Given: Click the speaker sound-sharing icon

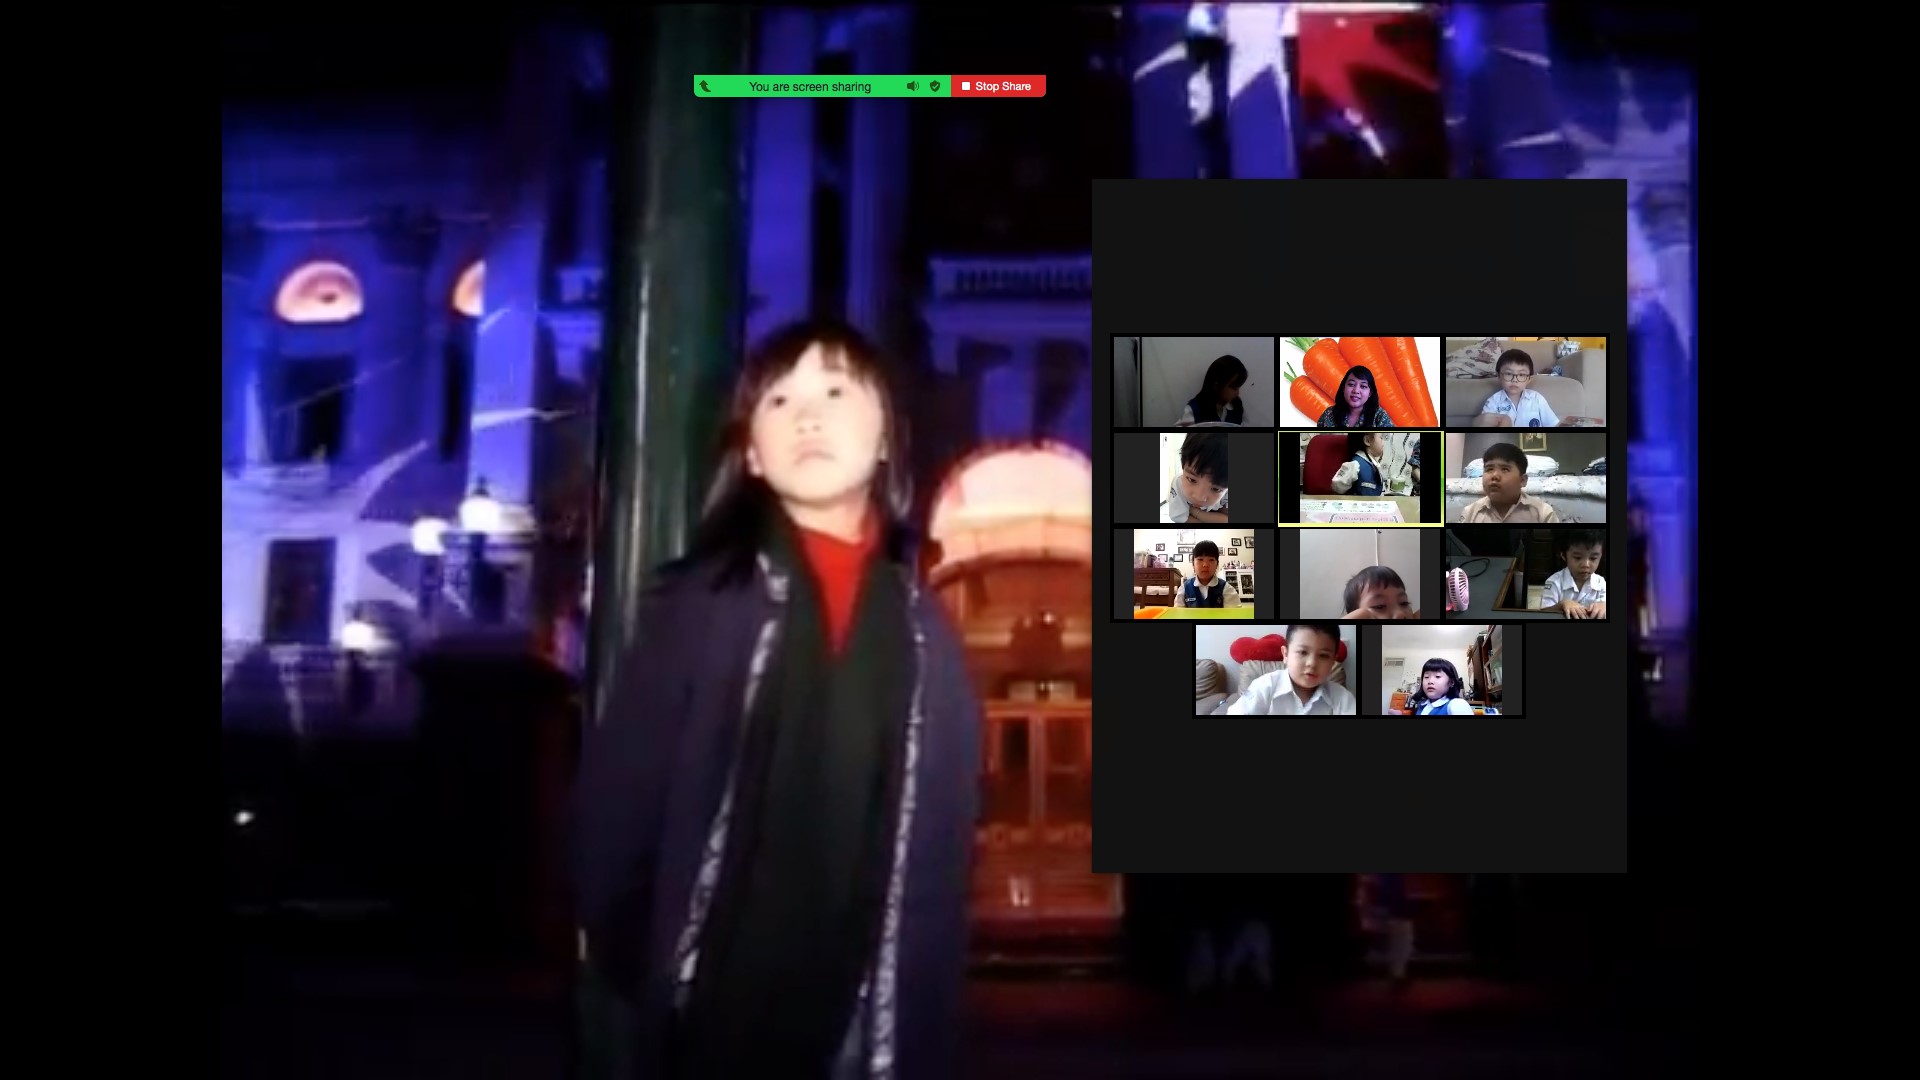Looking at the screenshot, I should (912, 86).
